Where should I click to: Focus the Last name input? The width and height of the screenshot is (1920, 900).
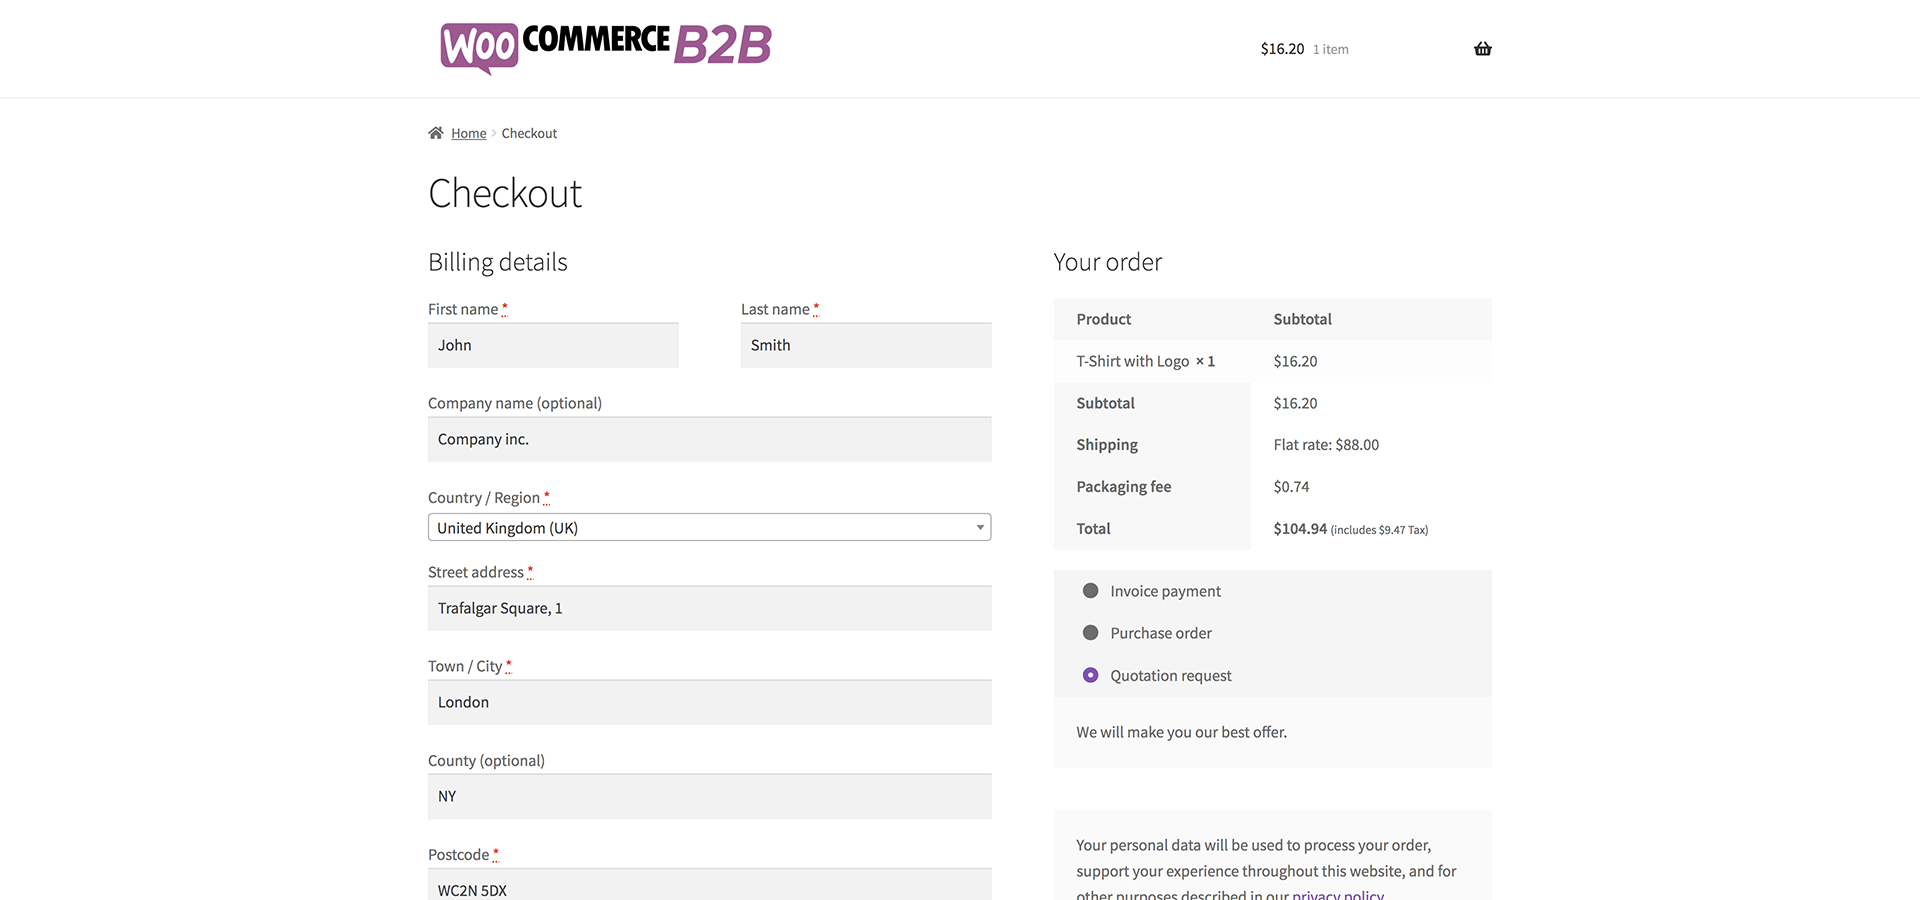click(x=866, y=346)
